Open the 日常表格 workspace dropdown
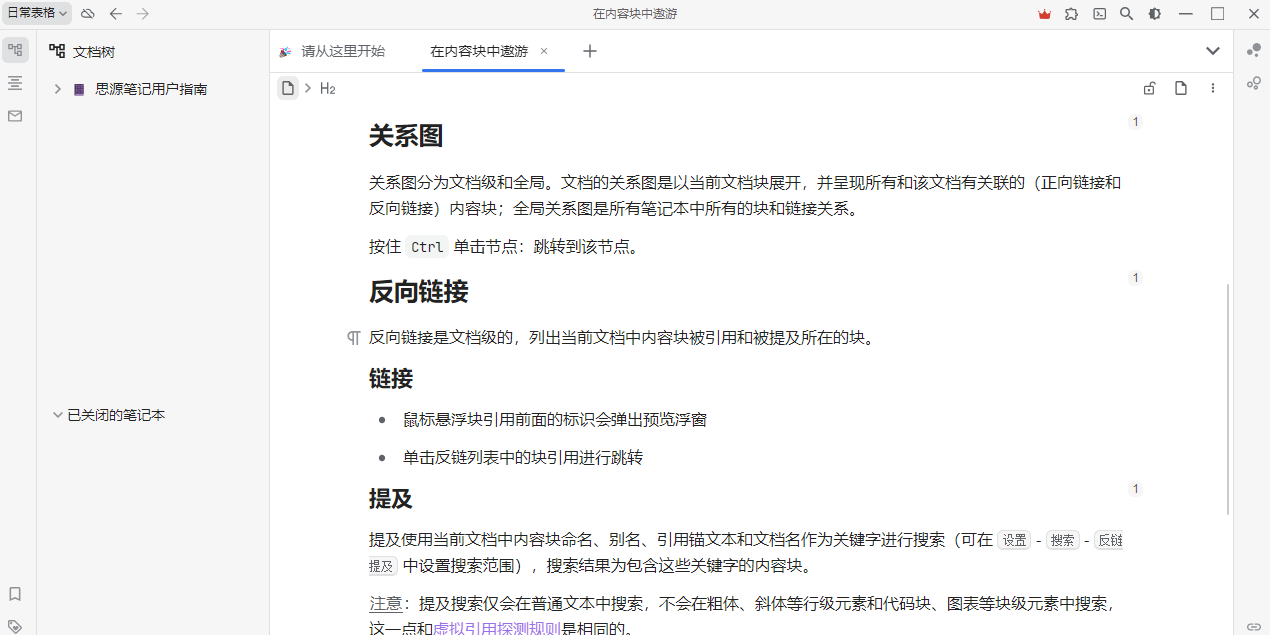This screenshot has width=1270, height=635. [37, 13]
